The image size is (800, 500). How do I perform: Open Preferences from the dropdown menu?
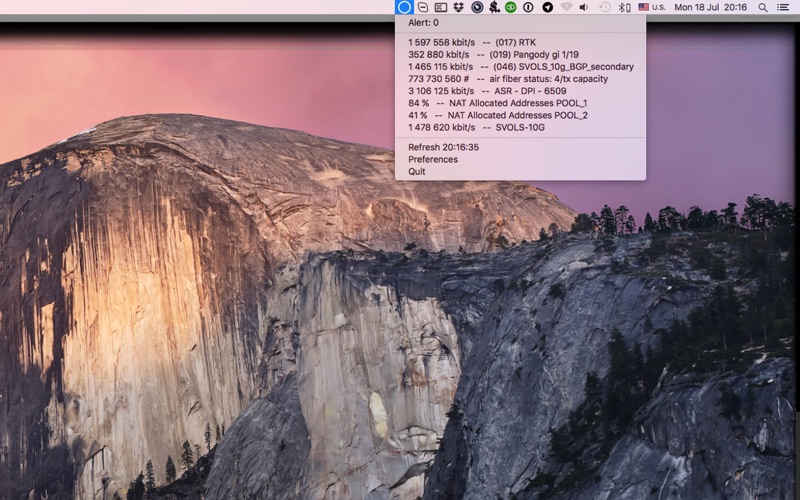click(520, 159)
